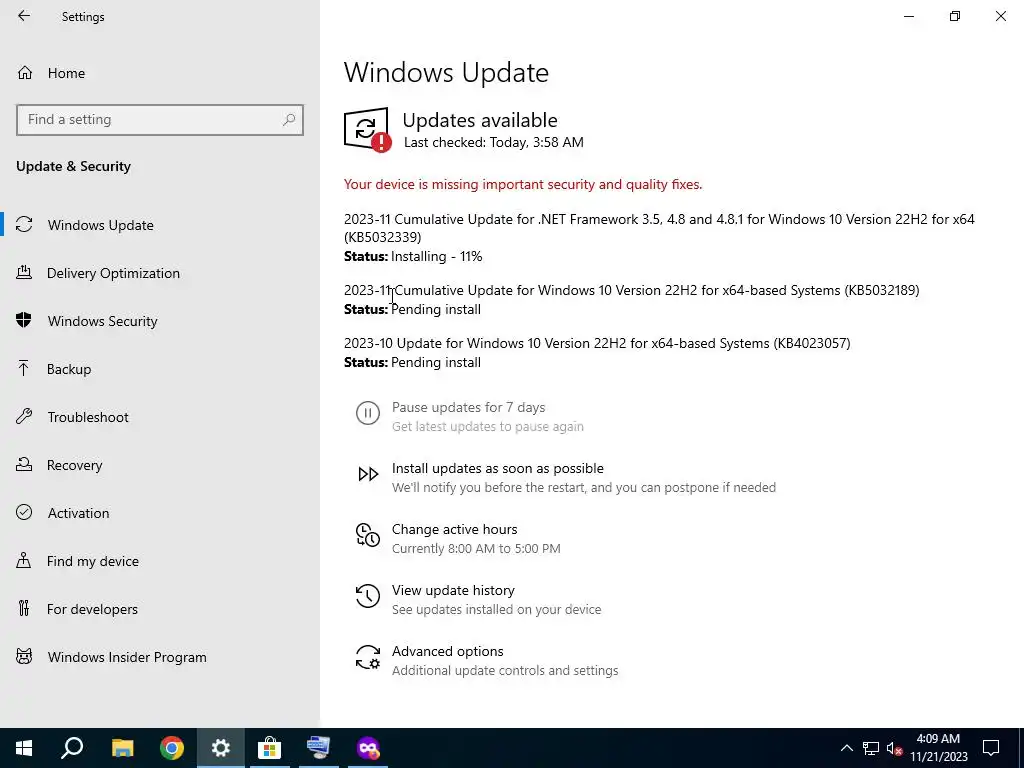
Task: Click the Delivery Optimization icon
Action: pyautogui.click(x=24, y=272)
